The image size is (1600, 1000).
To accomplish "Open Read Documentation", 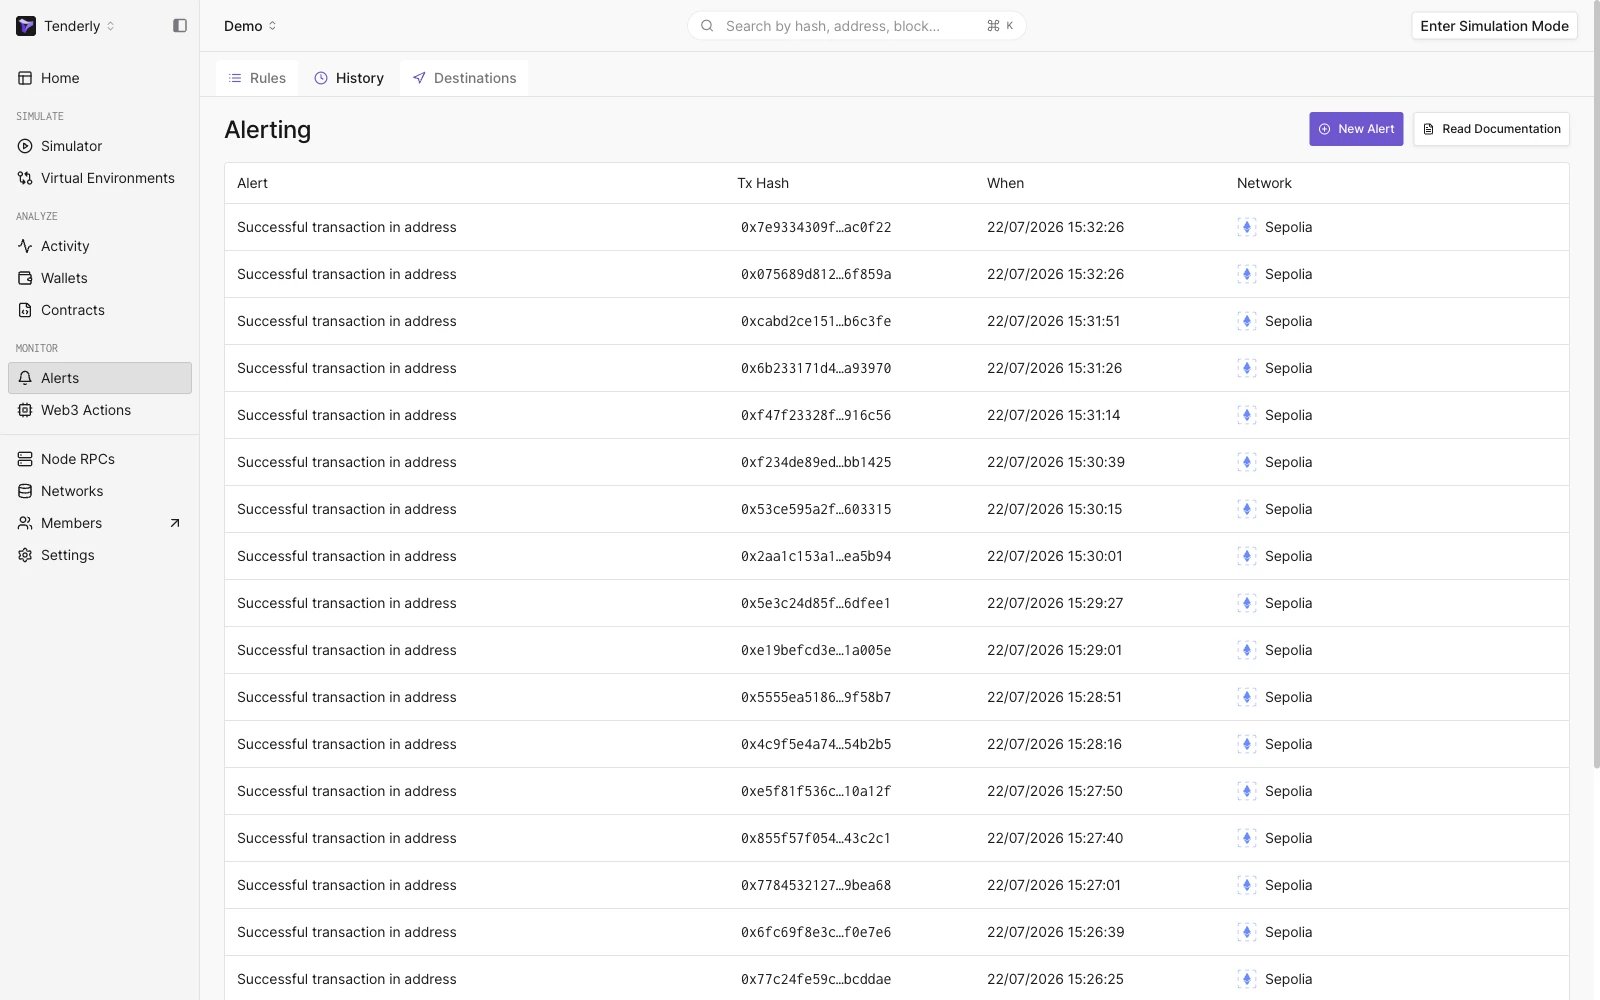I will pos(1491,129).
